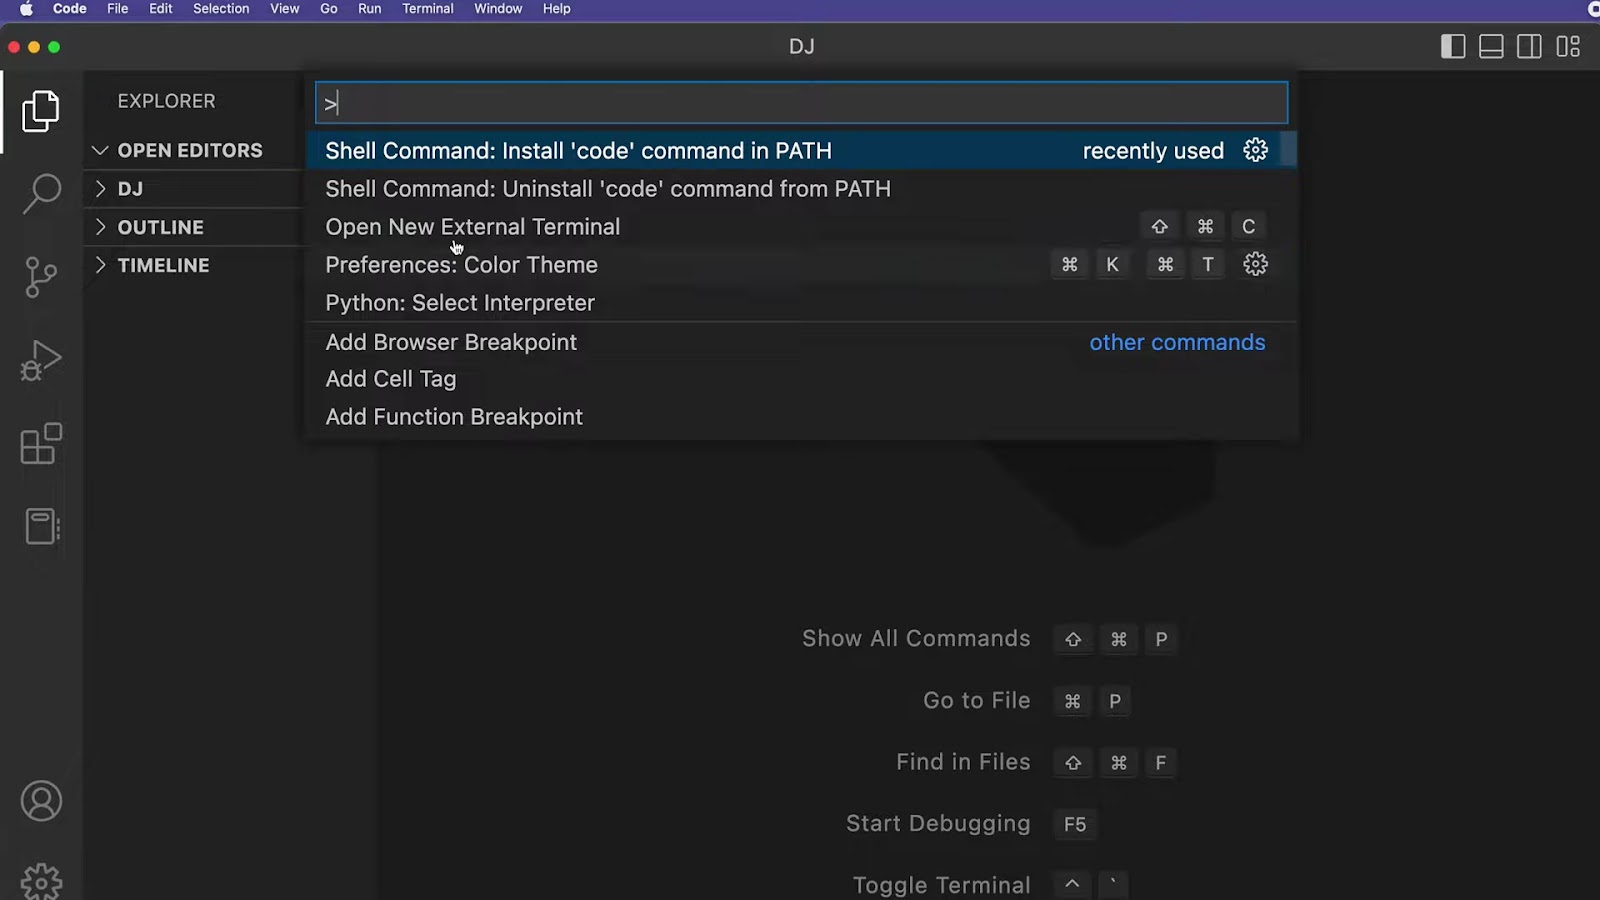Click the command palette input field

(801, 103)
